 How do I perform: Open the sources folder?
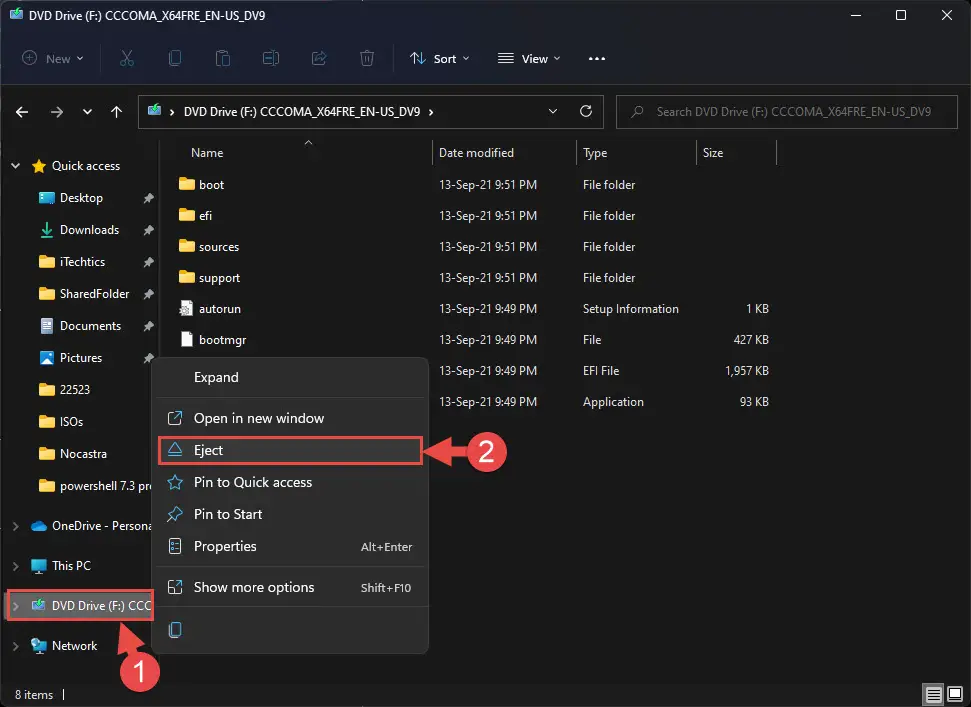click(x=221, y=246)
